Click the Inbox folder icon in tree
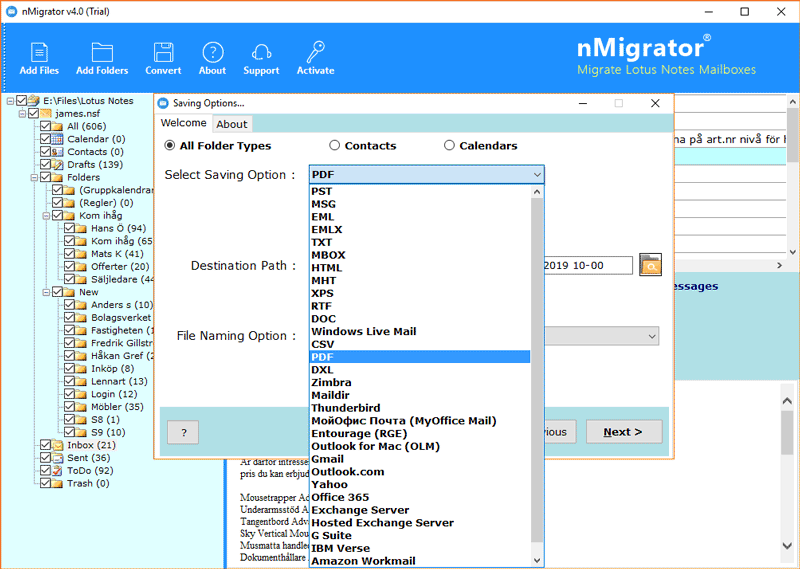Screen dimensions: 800x569 pyautogui.click(x=58, y=445)
